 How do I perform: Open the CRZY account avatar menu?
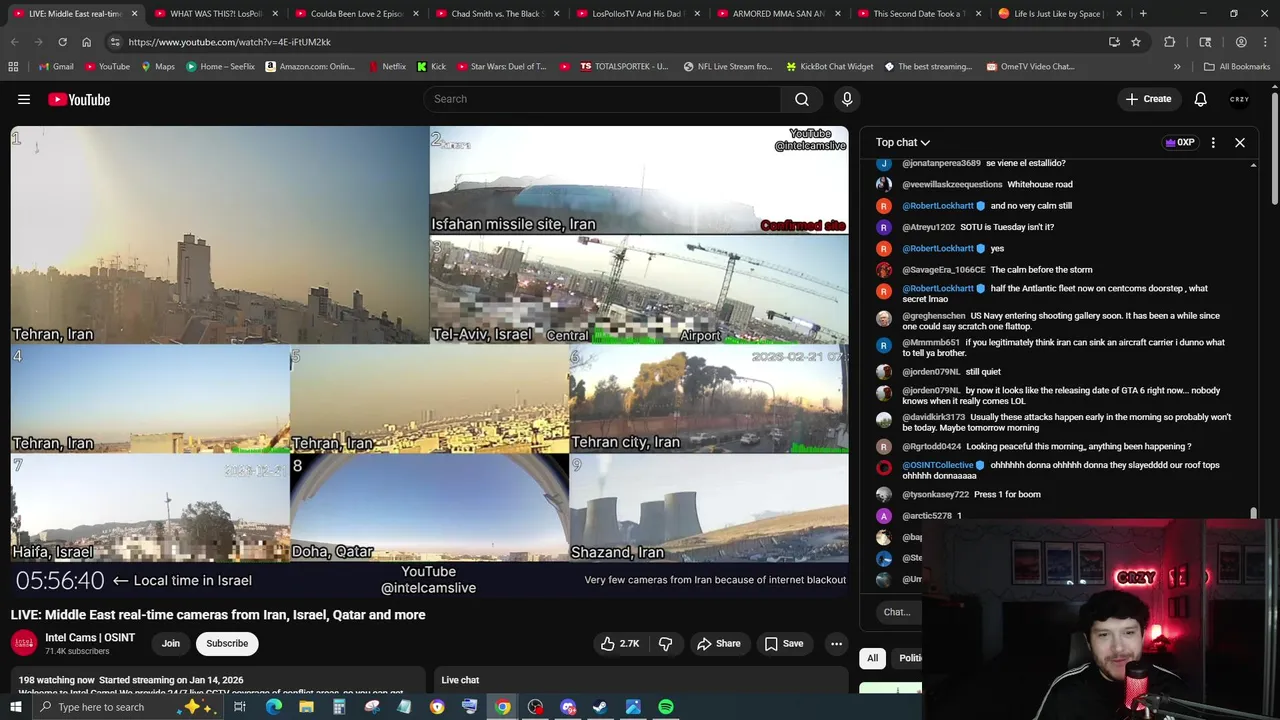click(x=1240, y=99)
